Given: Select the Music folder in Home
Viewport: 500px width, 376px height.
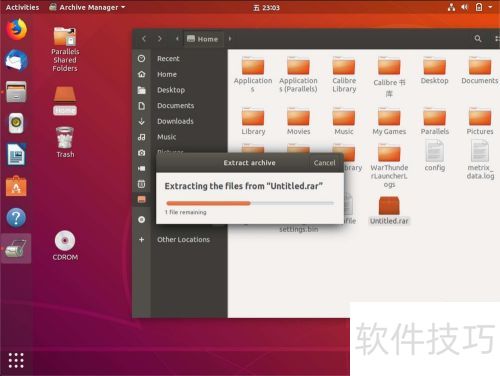Looking at the screenshot, I should pos(344,121).
